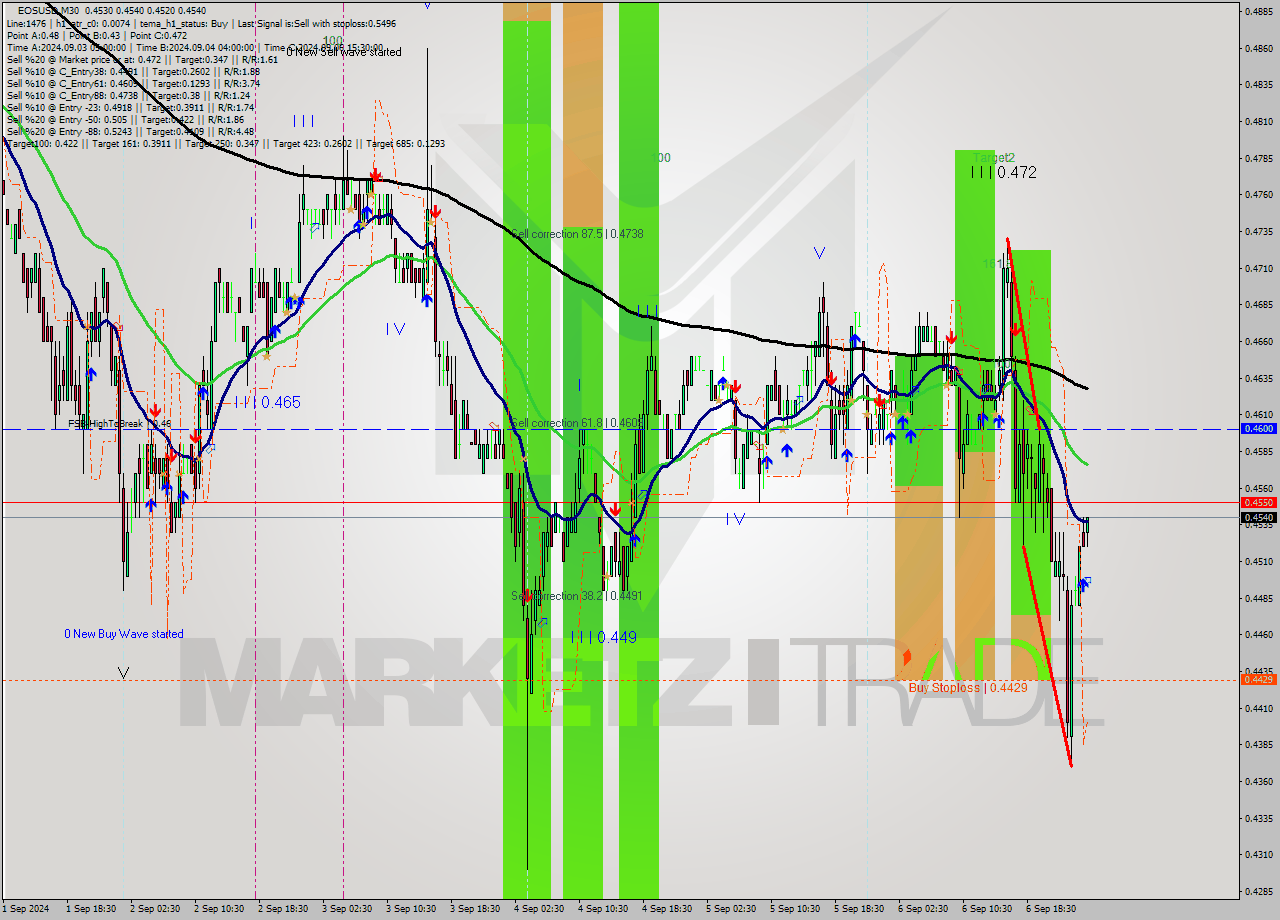Click the 'Sell correction 61.8 | 0.4605' label
This screenshot has width=1280, height=920.
click(x=577, y=423)
